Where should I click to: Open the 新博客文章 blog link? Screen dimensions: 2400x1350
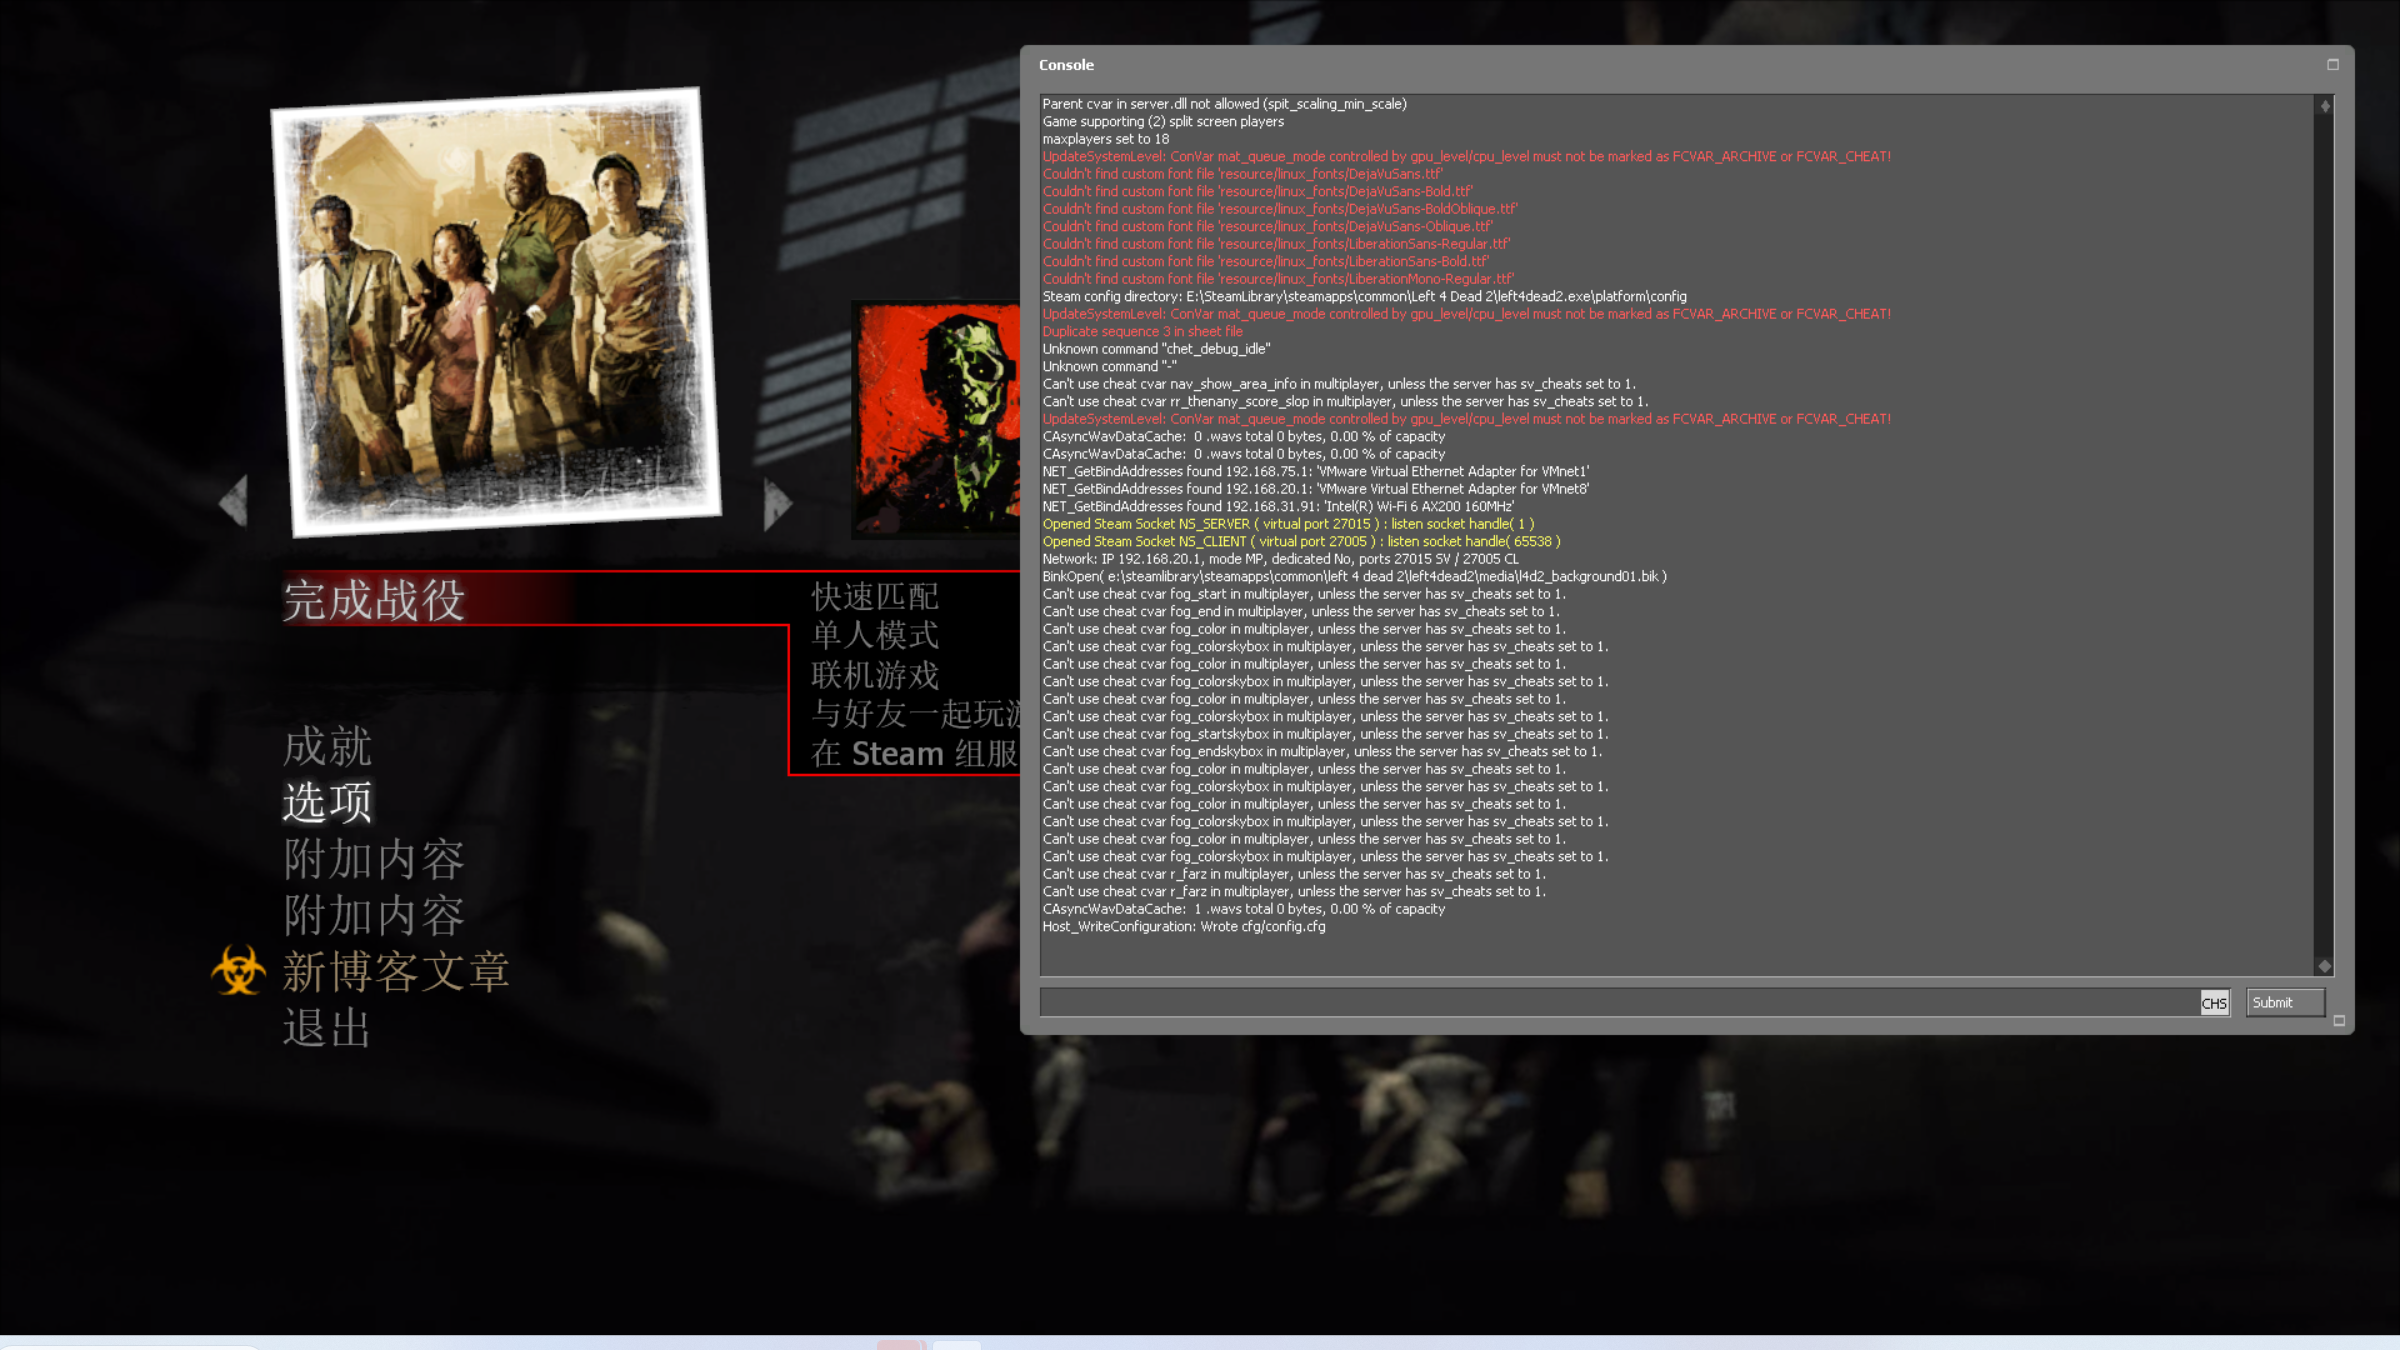click(396, 972)
